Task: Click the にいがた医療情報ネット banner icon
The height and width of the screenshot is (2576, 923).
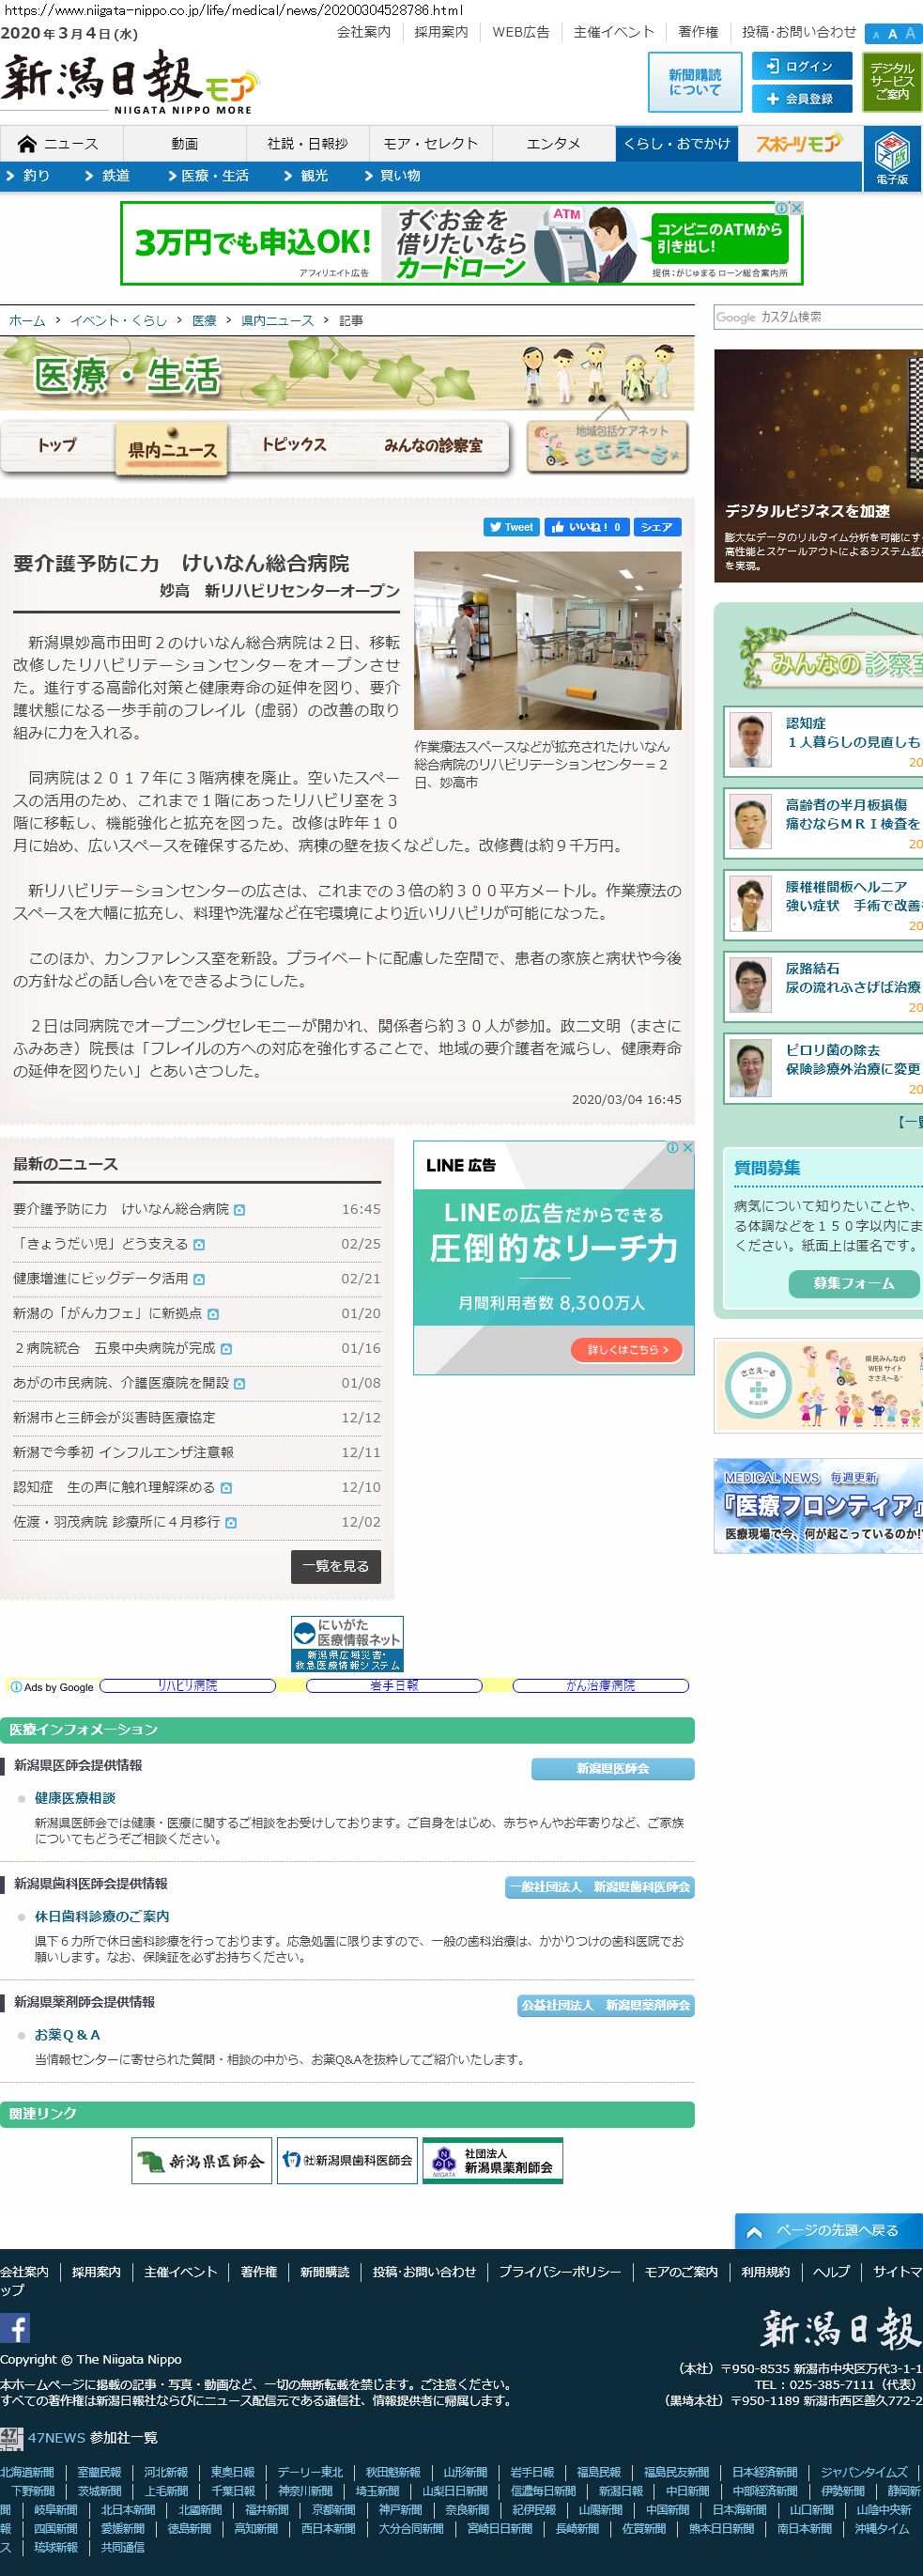Action: (347, 1643)
